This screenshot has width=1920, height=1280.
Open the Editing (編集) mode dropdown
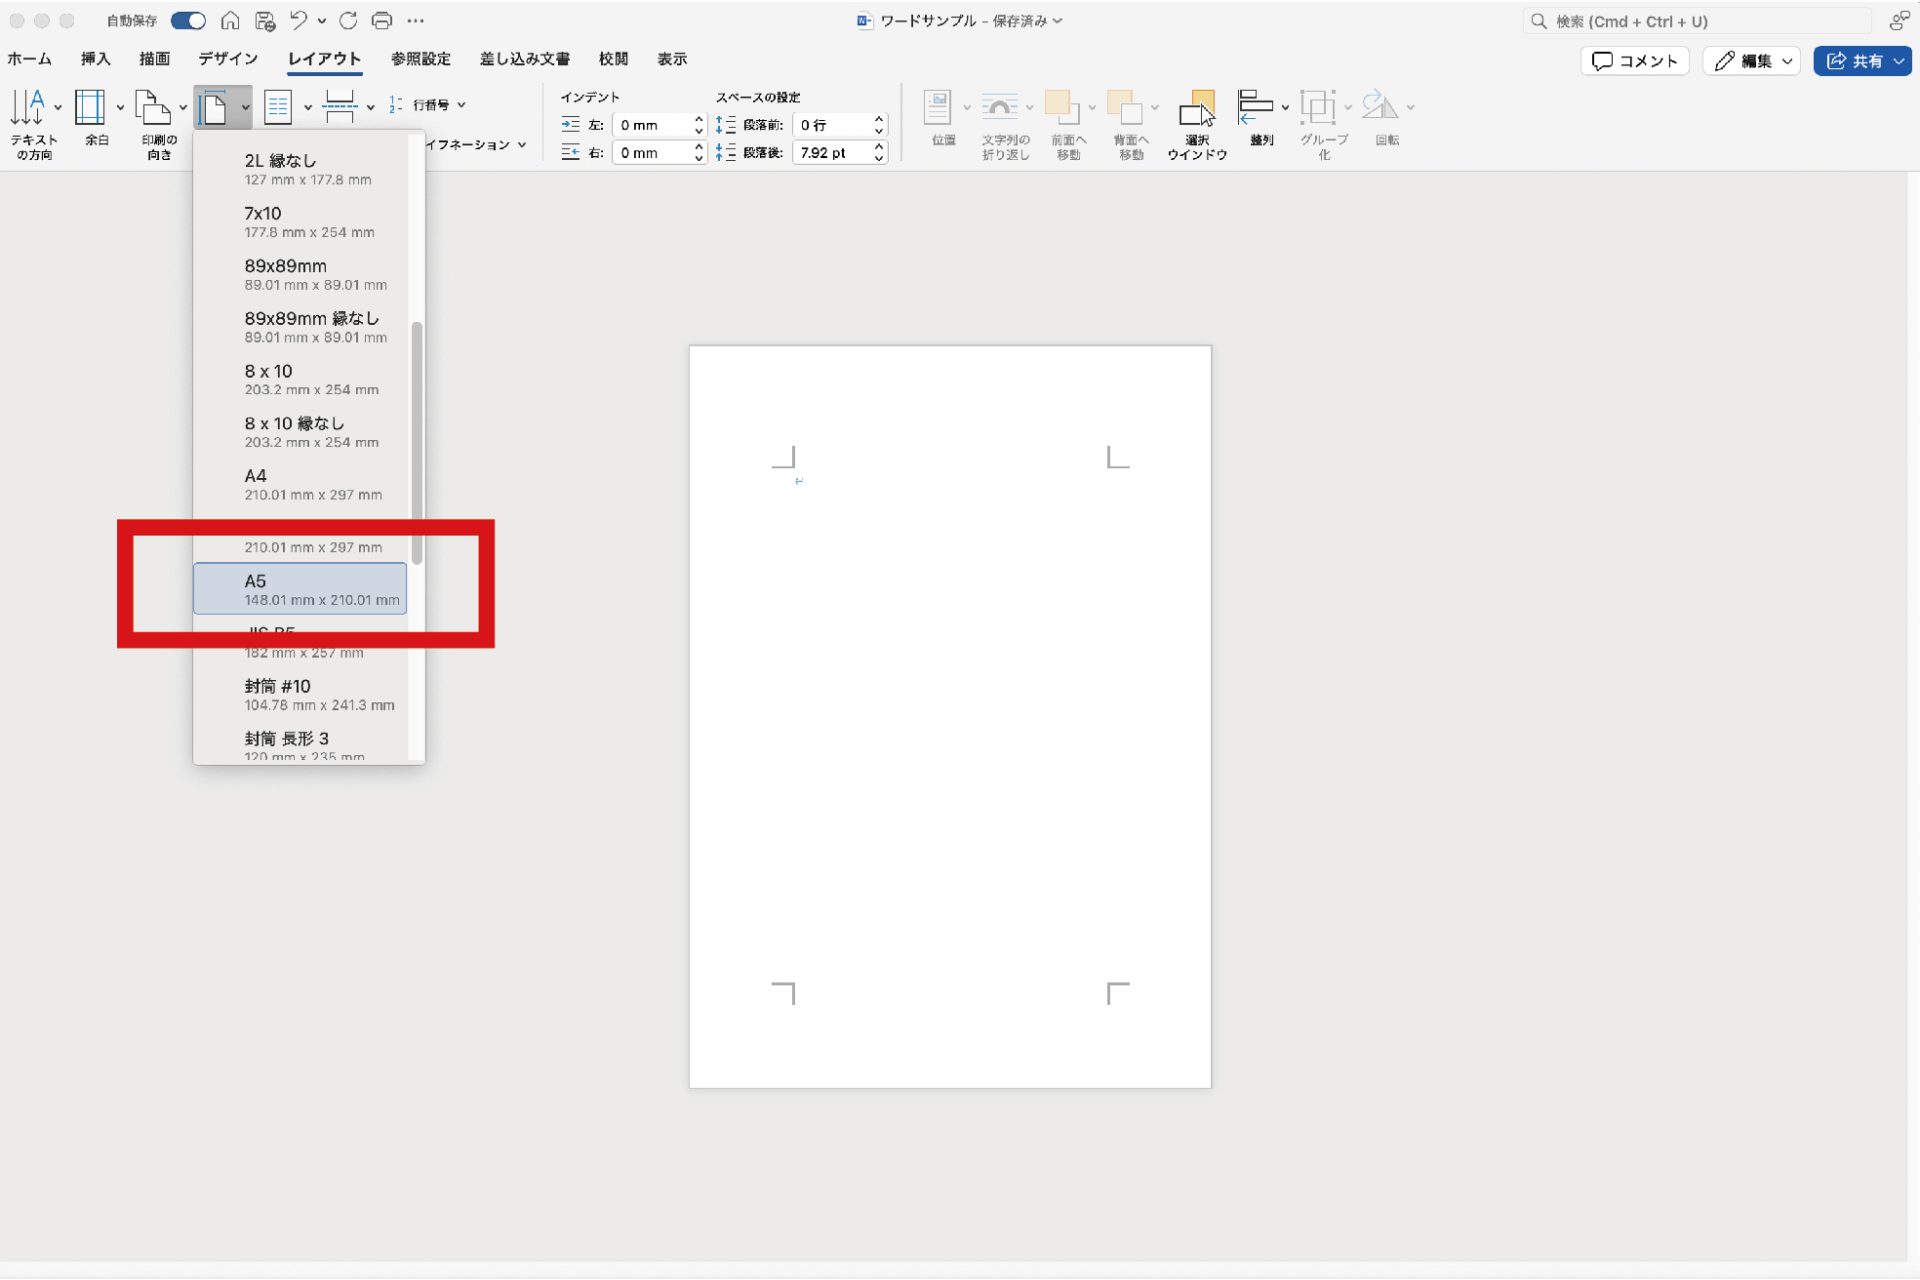coord(1752,61)
